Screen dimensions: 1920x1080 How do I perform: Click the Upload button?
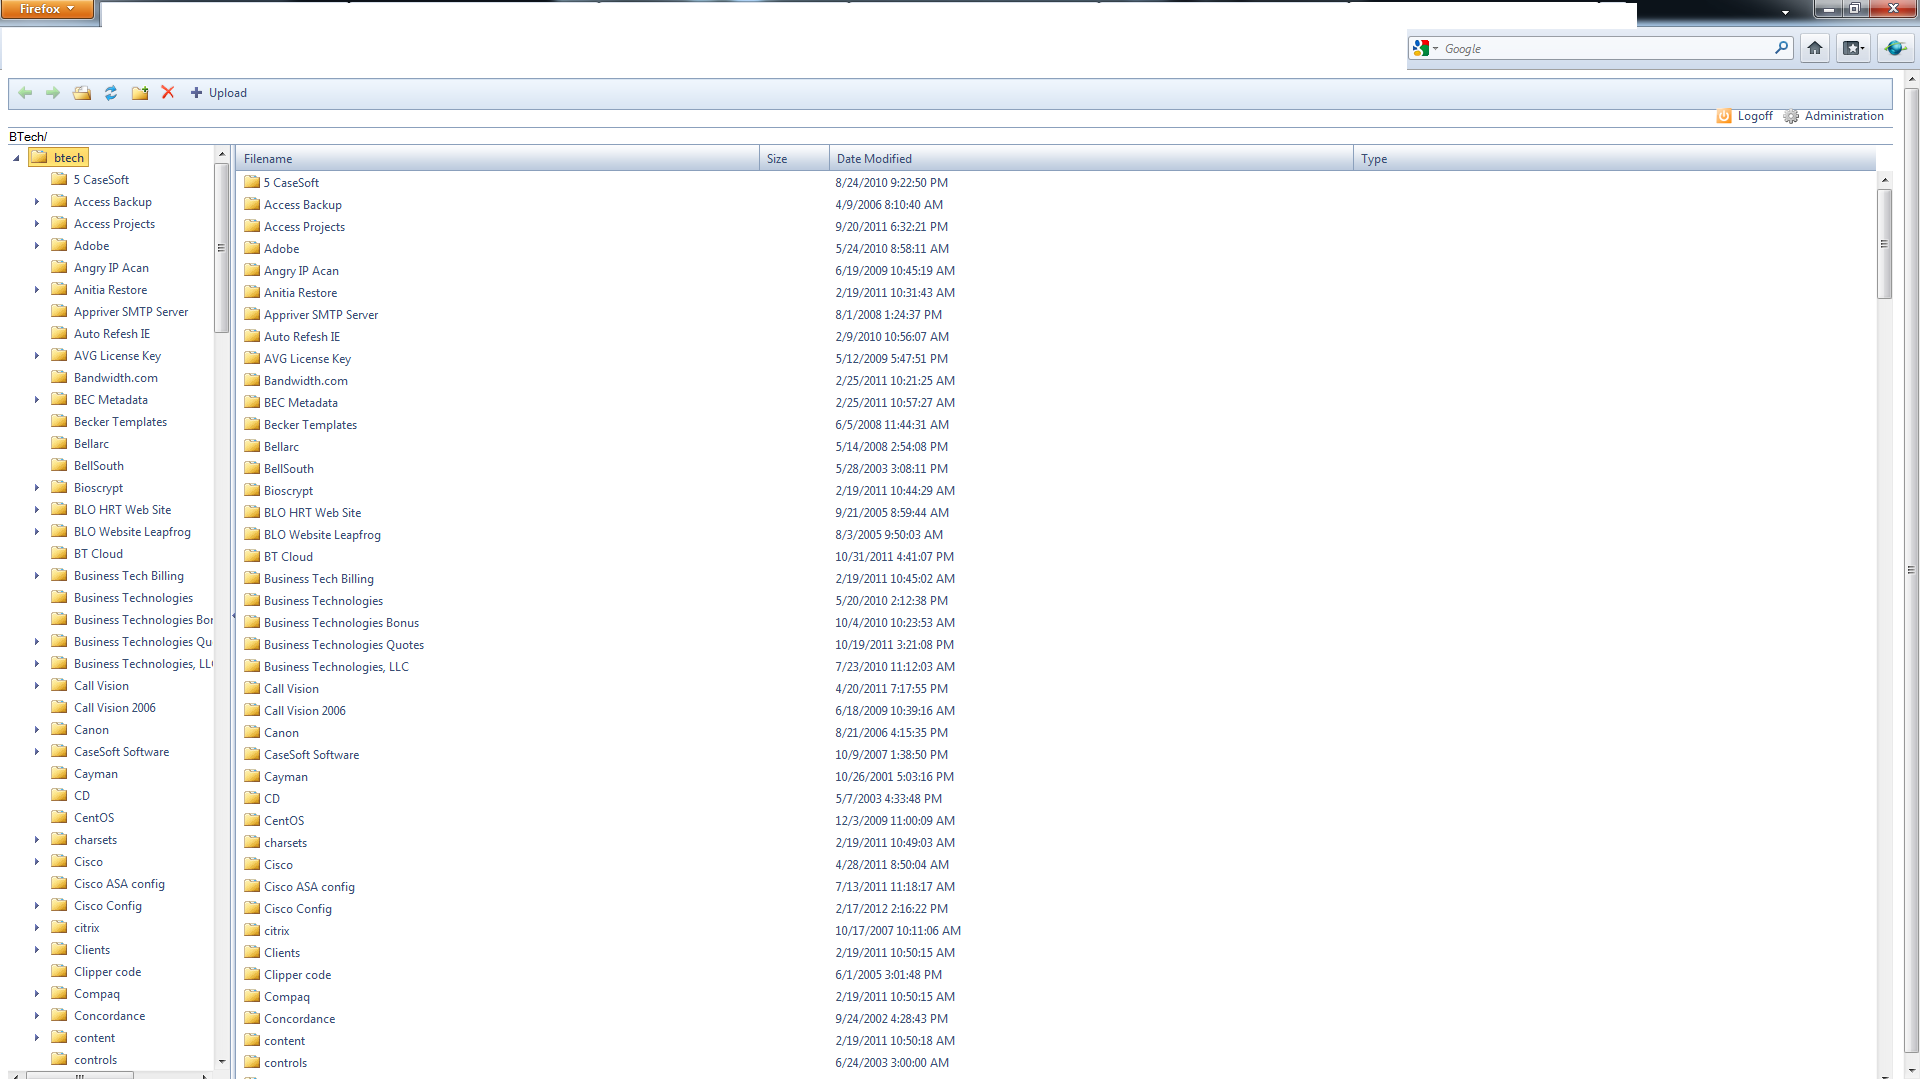219,93
